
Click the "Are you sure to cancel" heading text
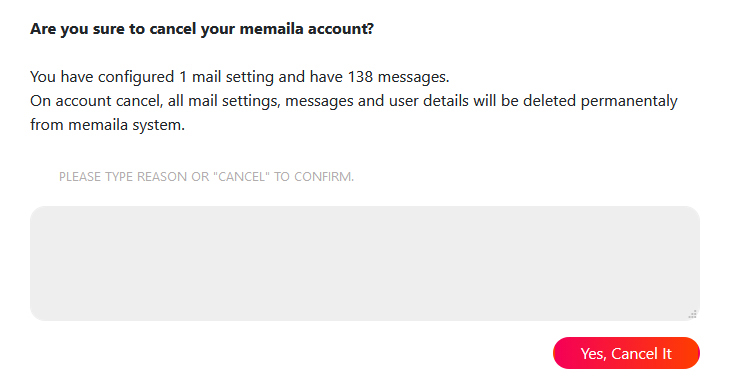114,29
